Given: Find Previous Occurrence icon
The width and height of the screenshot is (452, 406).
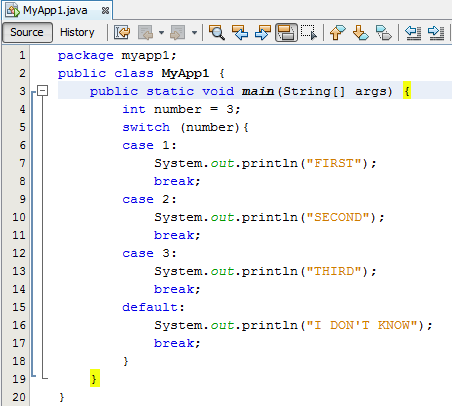Looking at the screenshot, I should (x=240, y=33).
